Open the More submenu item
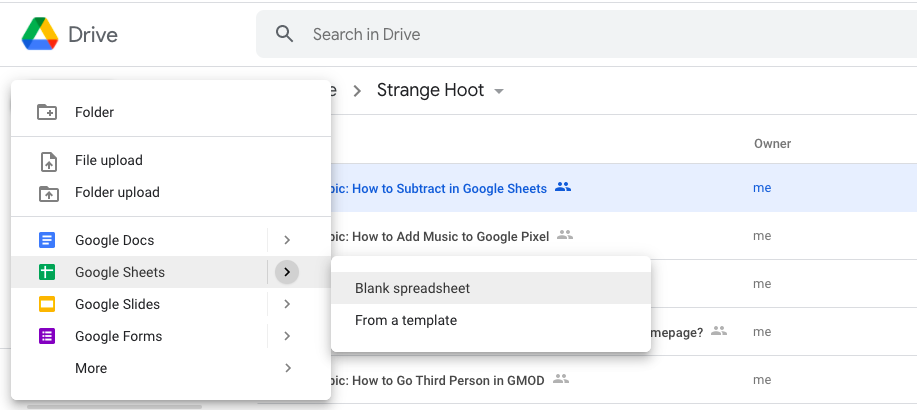This screenshot has width=917, height=410. click(x=91, y=368)
